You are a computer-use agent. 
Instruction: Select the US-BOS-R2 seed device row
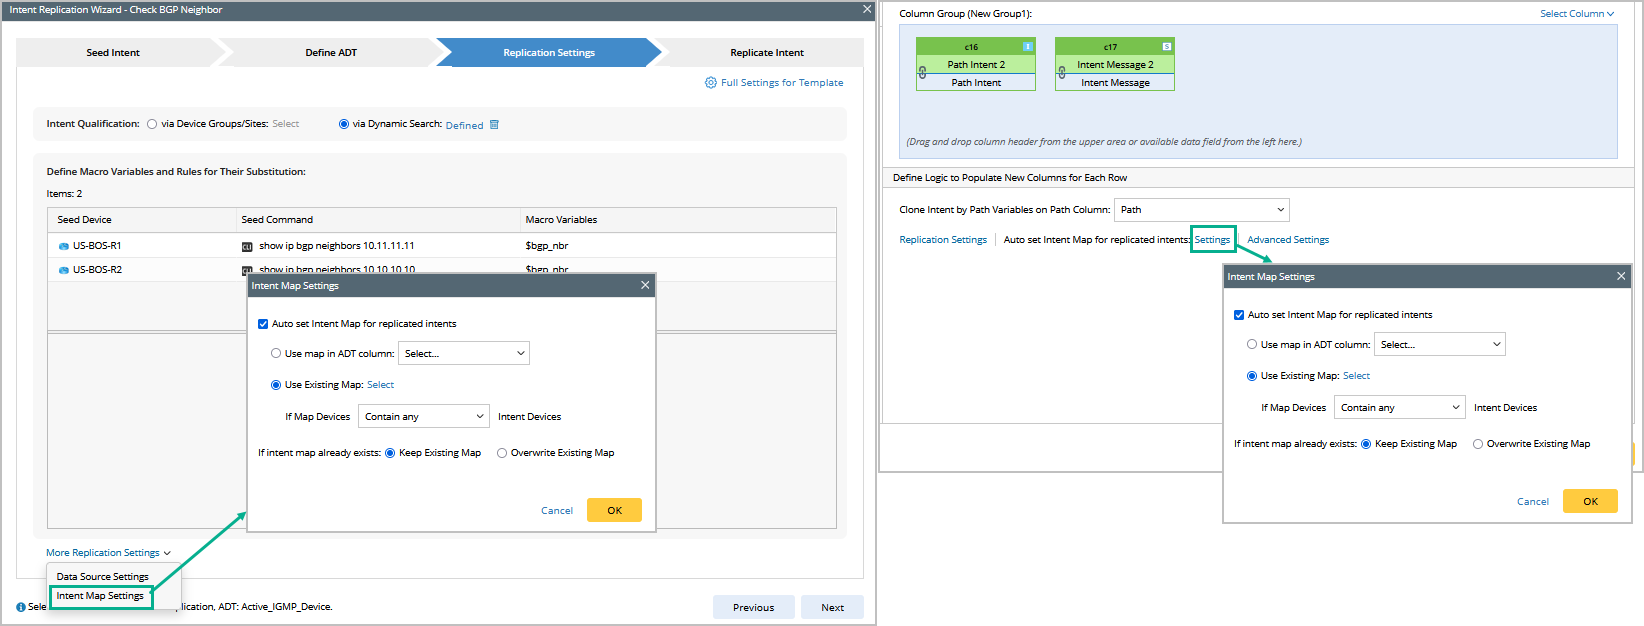[x=97, y=270]
